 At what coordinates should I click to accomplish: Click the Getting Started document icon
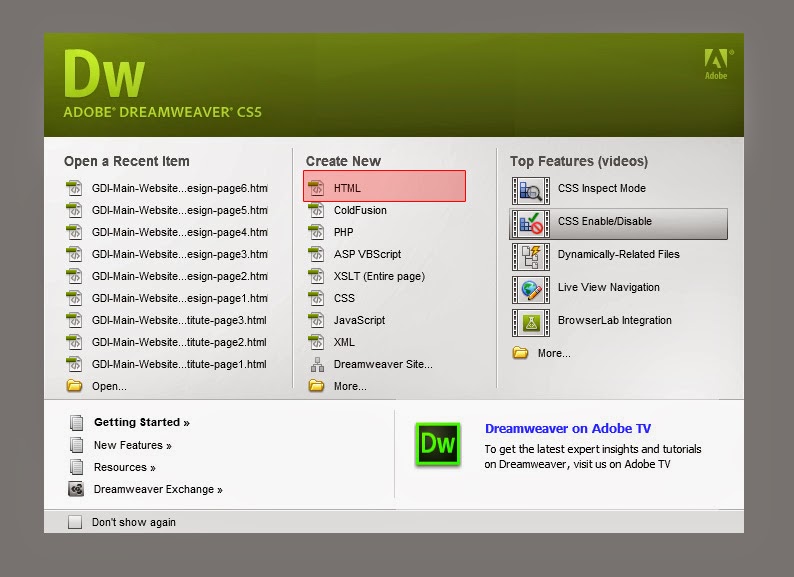(76, 422)
